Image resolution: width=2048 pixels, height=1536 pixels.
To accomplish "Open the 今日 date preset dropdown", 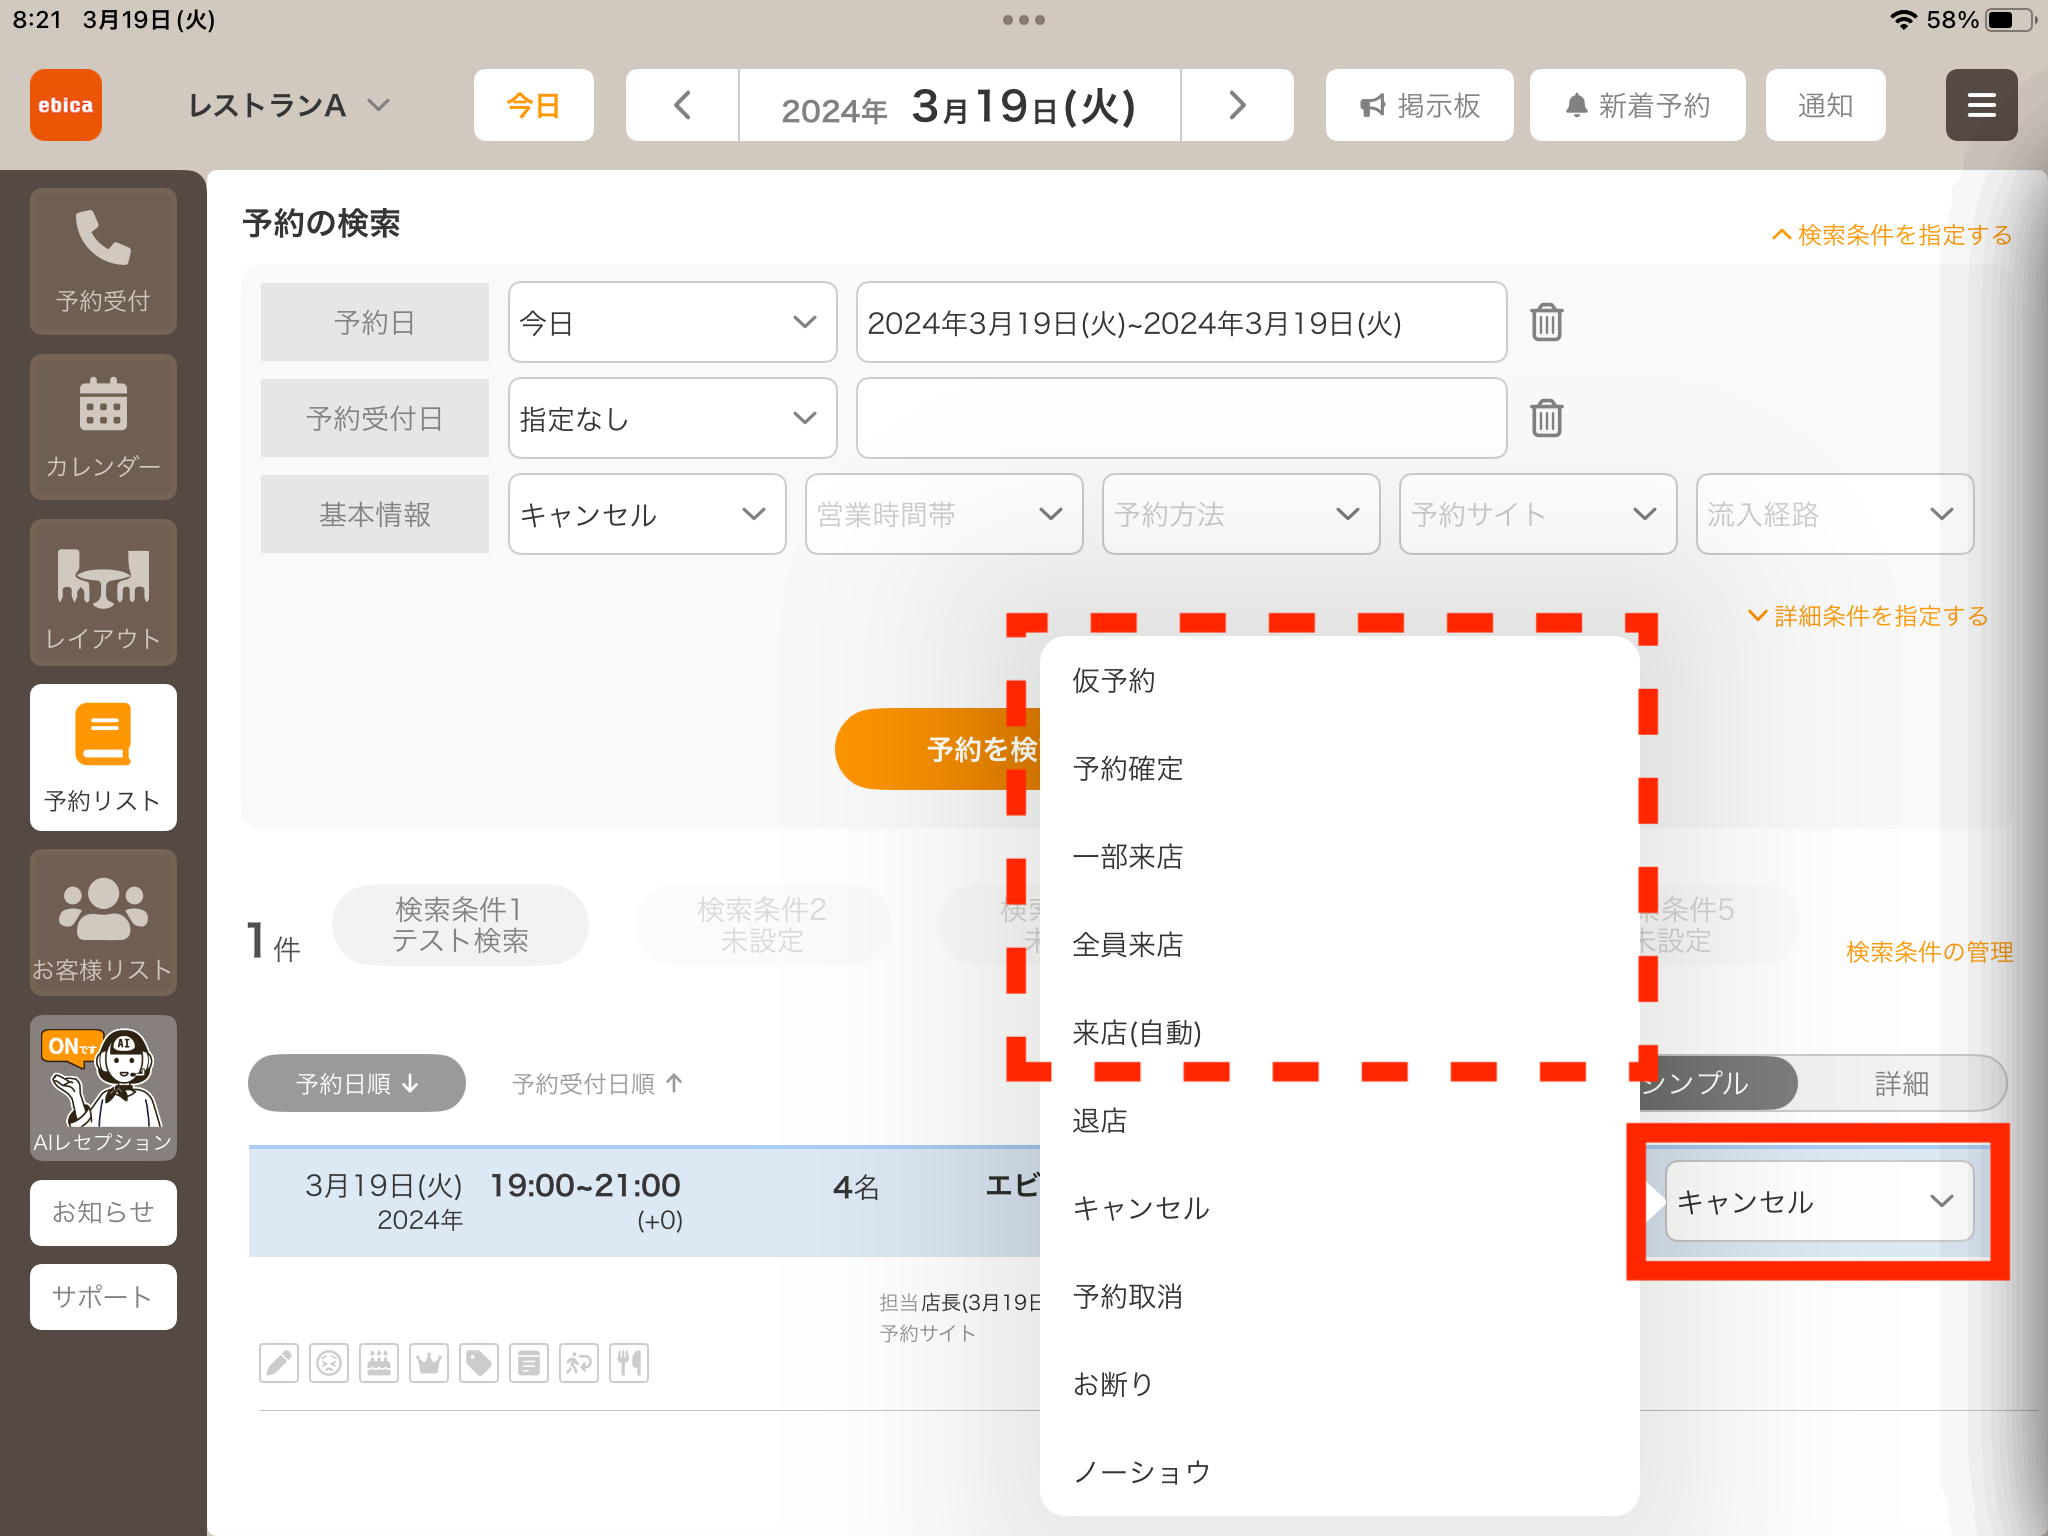I will tap(672, 322).
